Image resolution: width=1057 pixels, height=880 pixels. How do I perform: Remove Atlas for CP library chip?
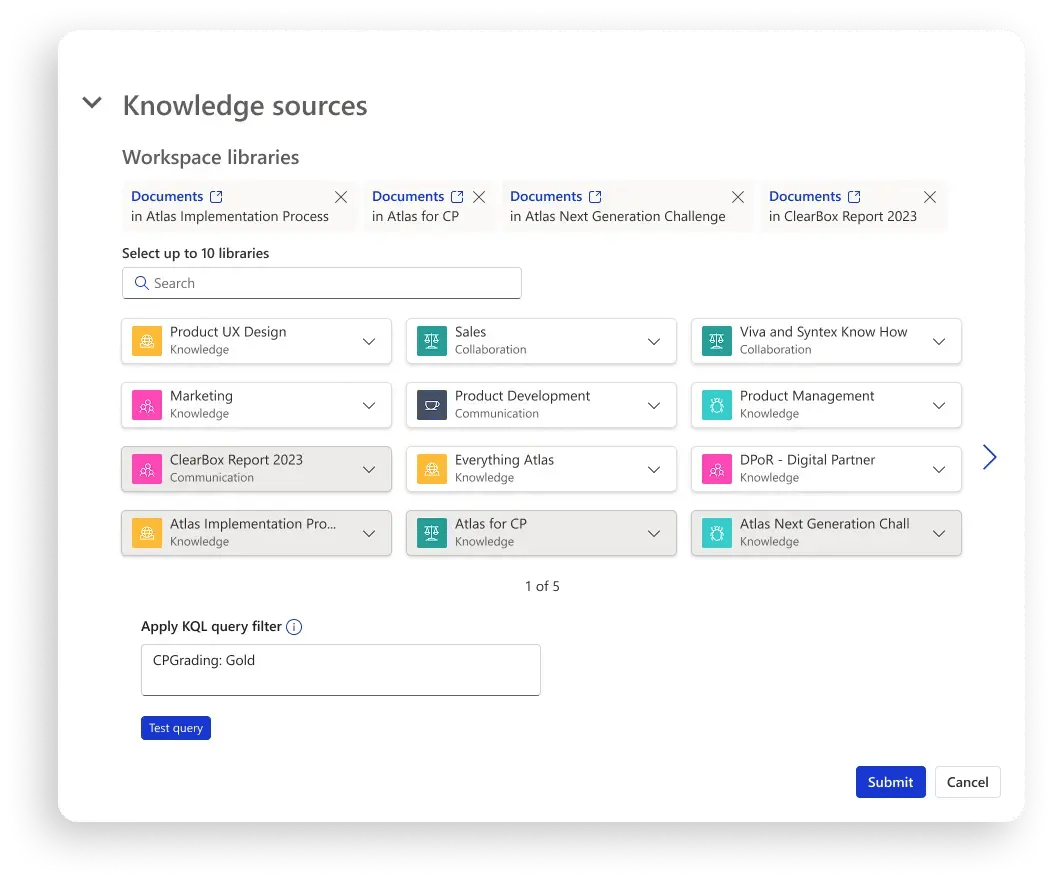point(479,197)
